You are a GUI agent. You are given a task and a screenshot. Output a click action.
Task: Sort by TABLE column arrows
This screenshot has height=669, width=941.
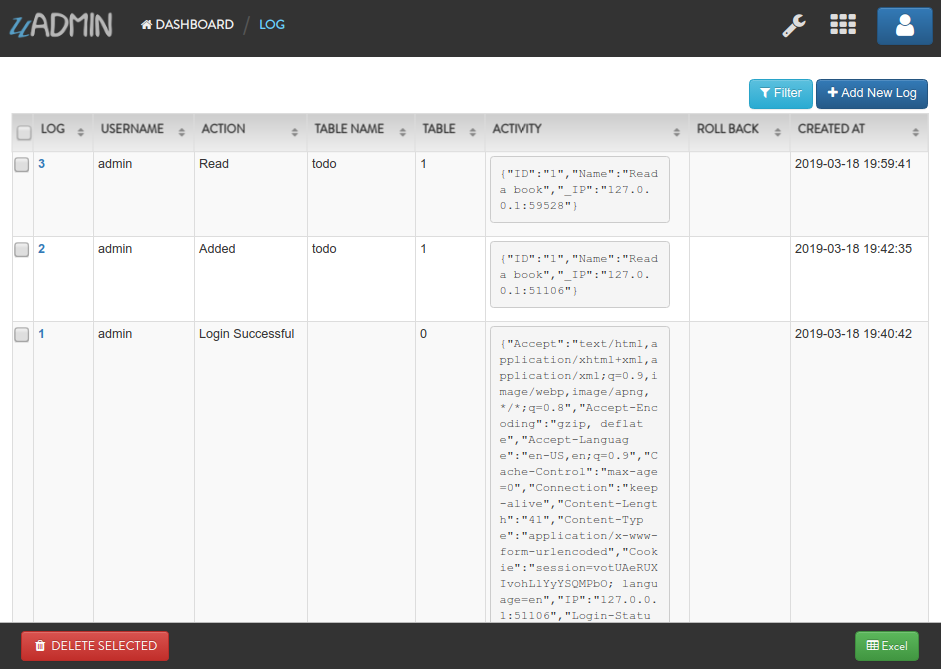tap(472, 132)
